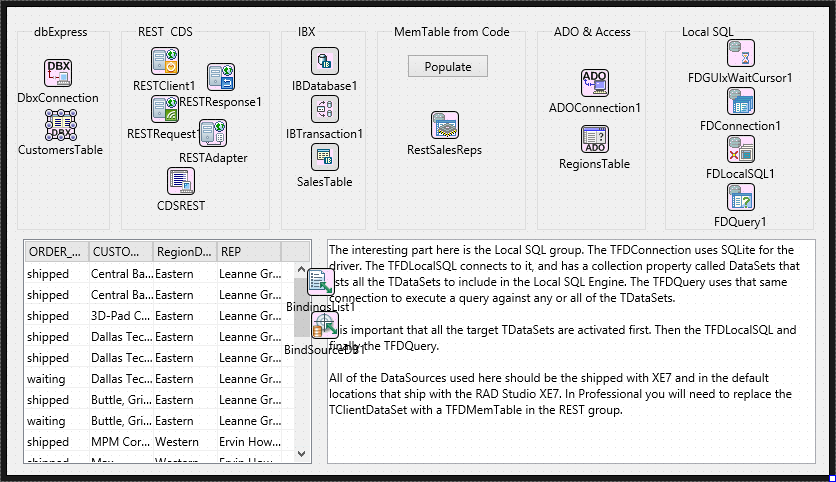This screenshot has width=836, height=482.
Task: Click the ORDER_ column header
Action: coord(57,252)
